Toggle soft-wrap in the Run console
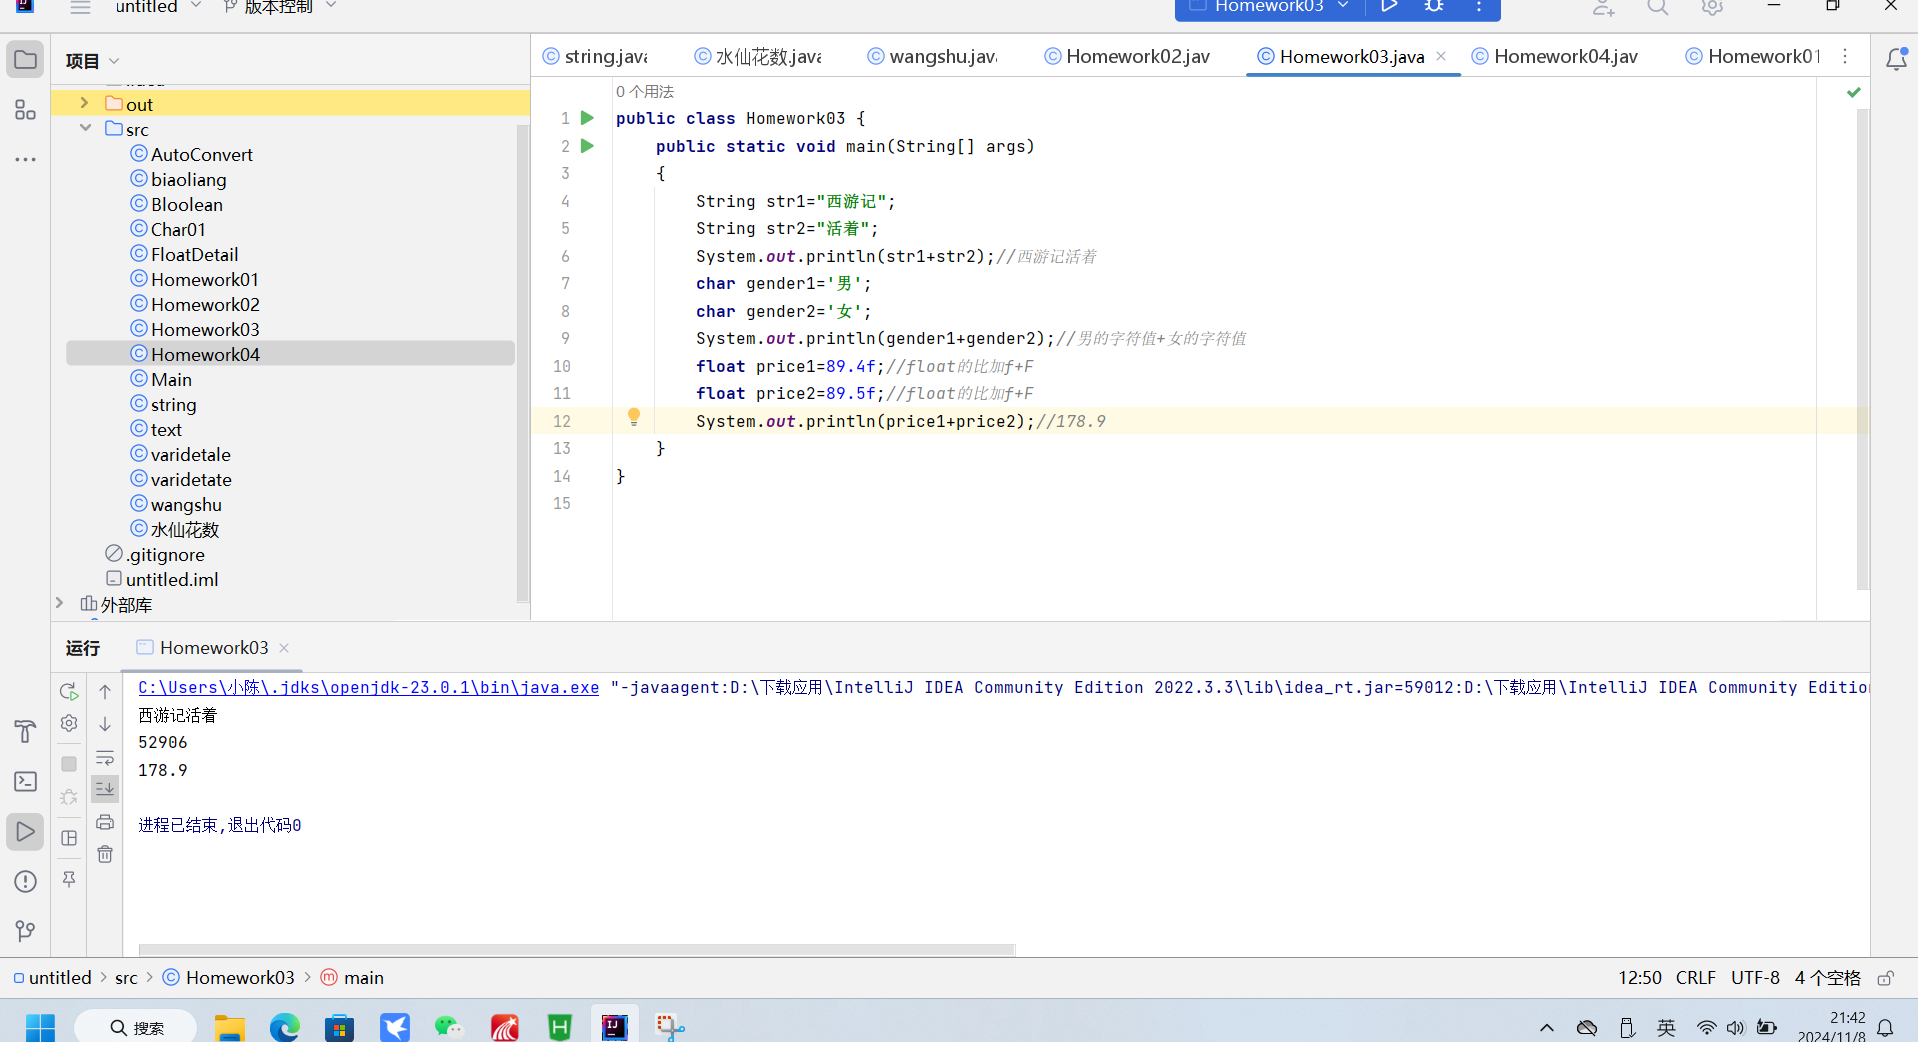1918x1042 pixels. click(x=105, y=757)
